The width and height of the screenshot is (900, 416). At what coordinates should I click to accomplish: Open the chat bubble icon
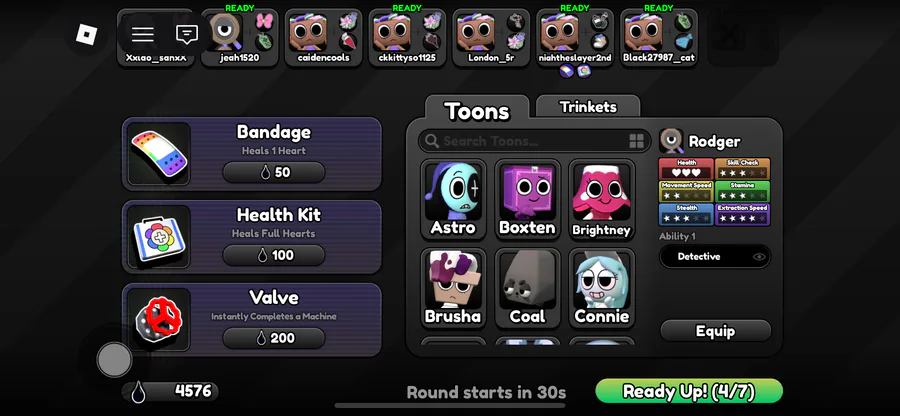187,34
